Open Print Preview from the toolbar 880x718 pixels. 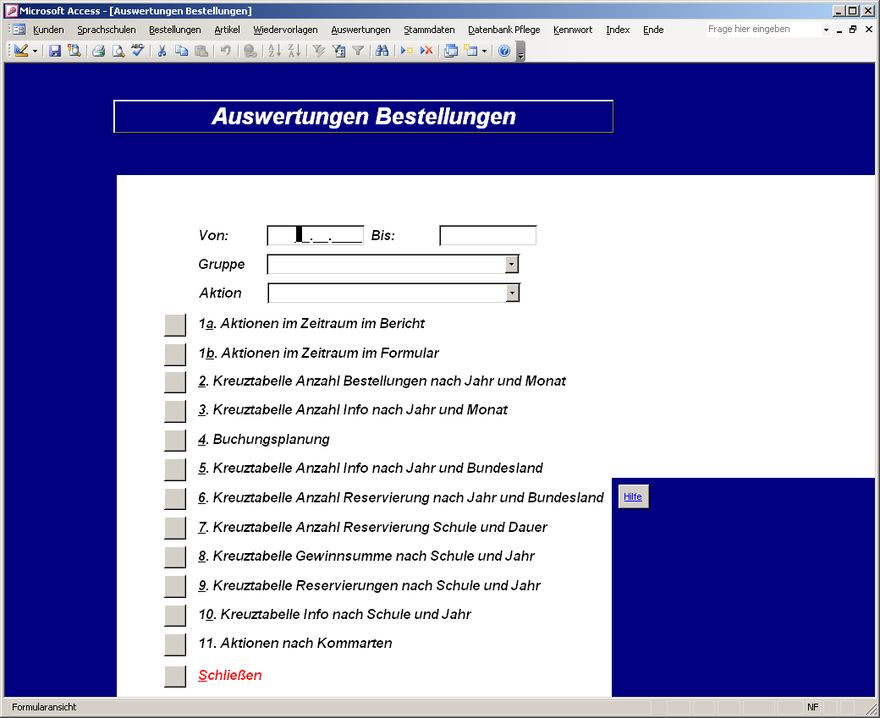[x=118, y=51]
